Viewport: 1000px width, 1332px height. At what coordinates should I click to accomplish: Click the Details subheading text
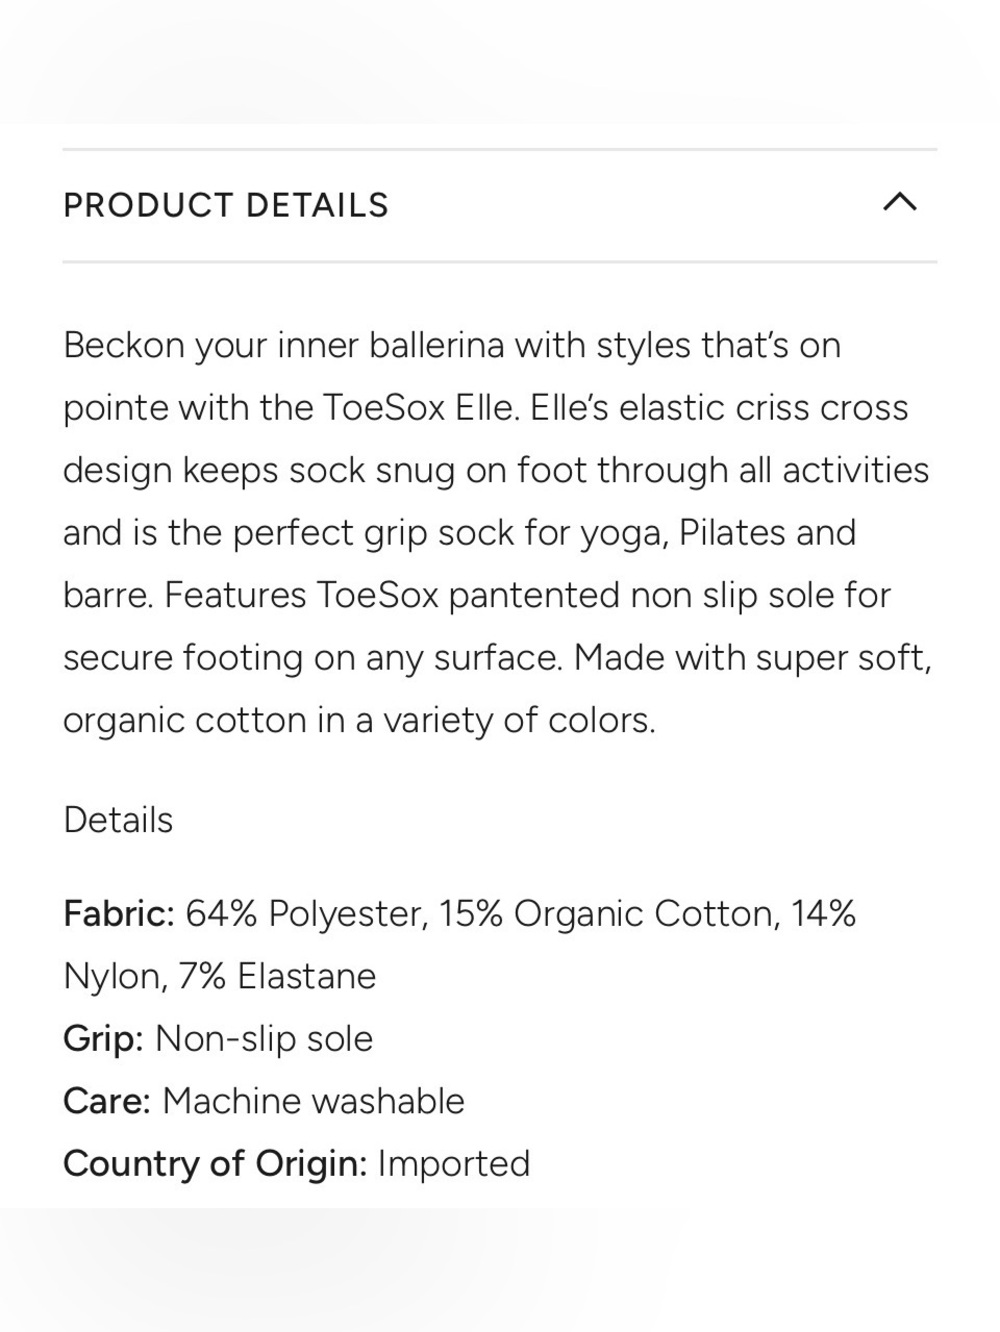pos(118,820)
